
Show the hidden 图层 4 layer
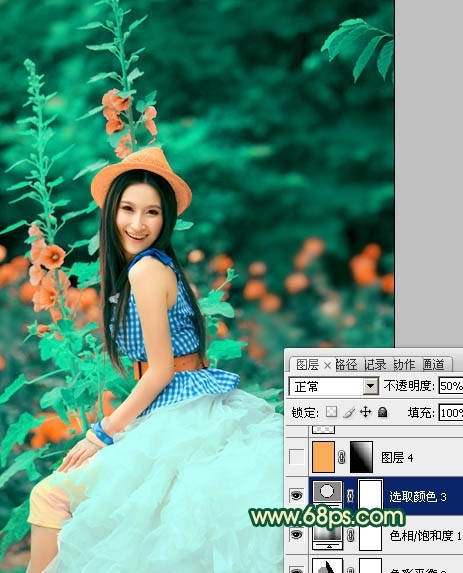point(296,457)
